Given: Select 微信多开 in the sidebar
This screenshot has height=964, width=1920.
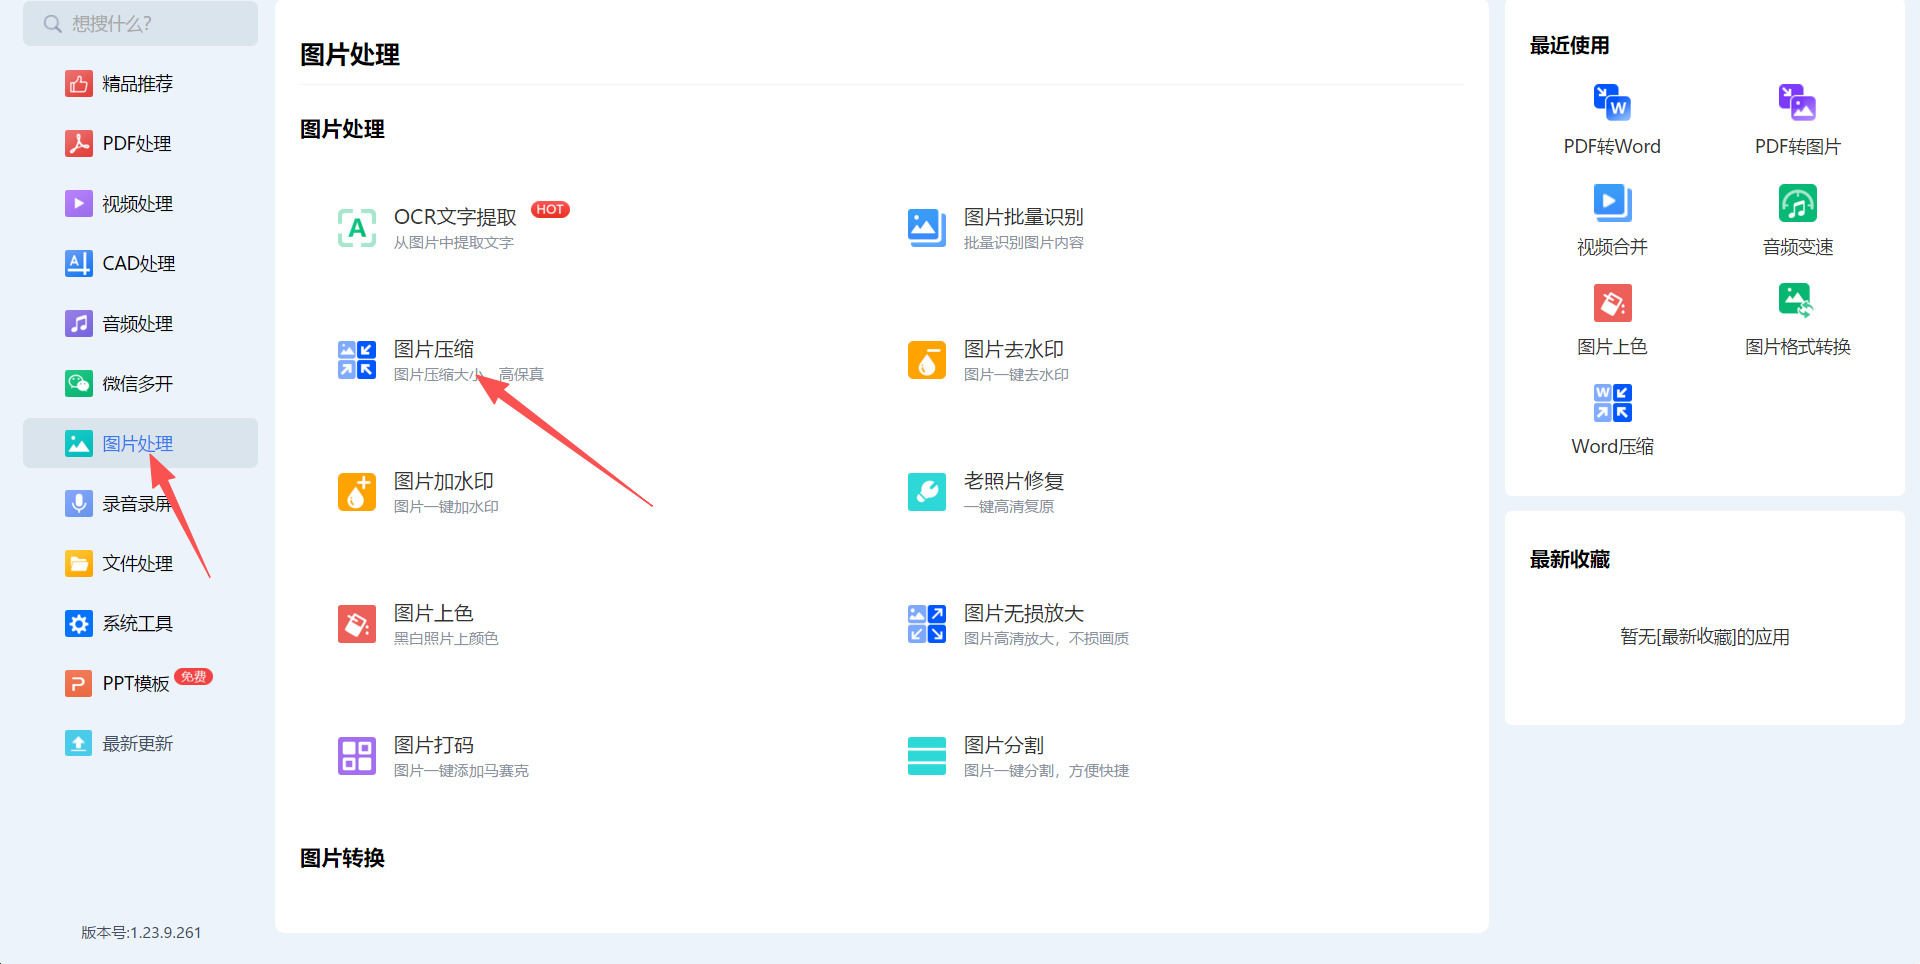Looking at the screenshot, I should tap(138, 384).
